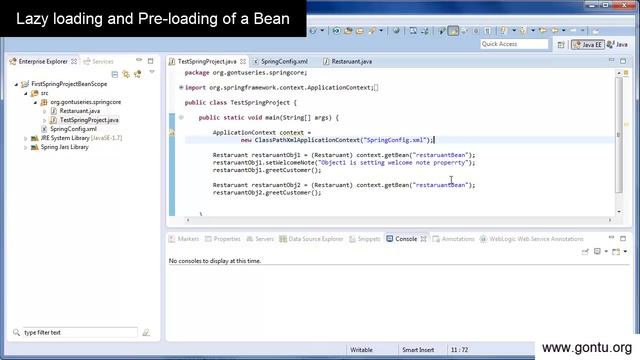The height and width of the screenshot is (360, 640).
Task: Click Smart Insert in the status bar
Action: pyautogui.click(x=418, y=350)
